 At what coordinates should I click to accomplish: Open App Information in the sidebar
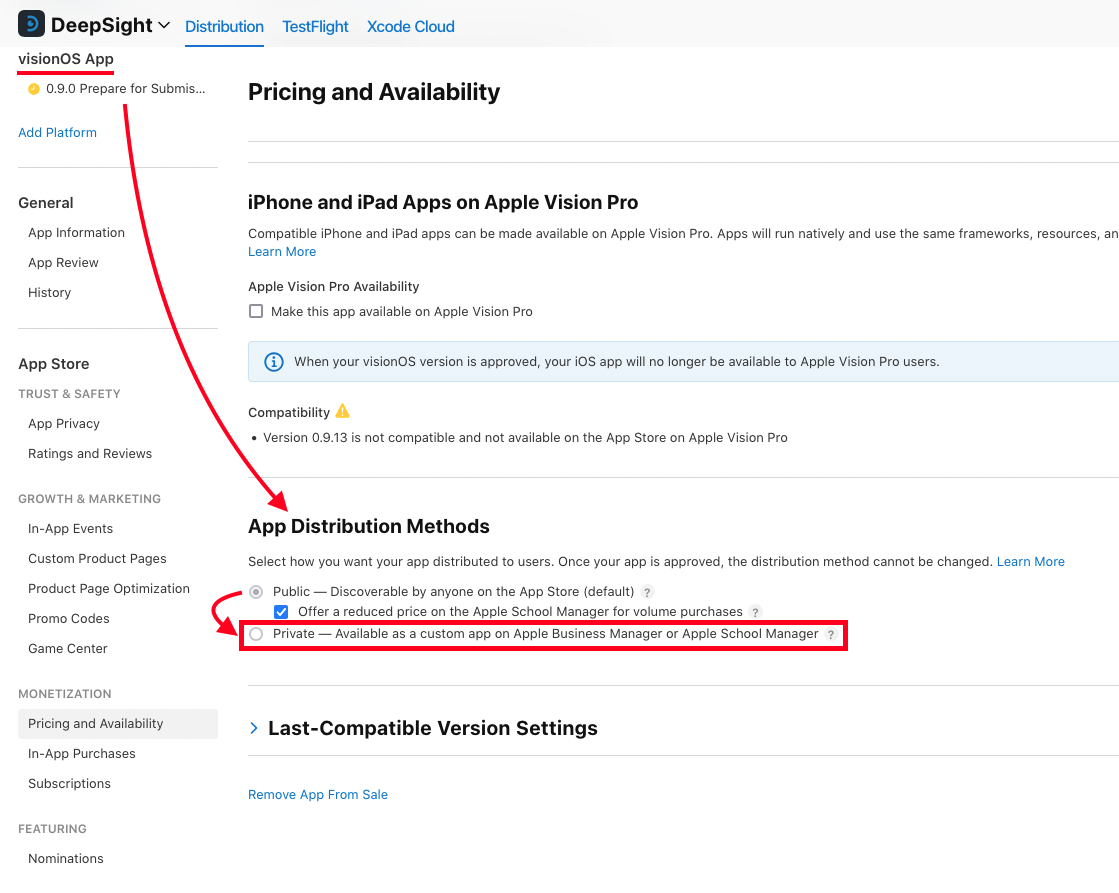pyautogui.click(x=76, y=233)
